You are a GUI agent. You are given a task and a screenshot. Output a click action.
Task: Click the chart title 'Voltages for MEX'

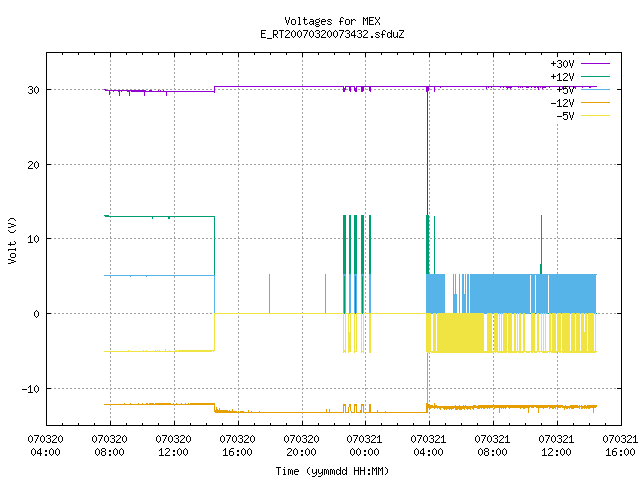(x=332, y=21)
